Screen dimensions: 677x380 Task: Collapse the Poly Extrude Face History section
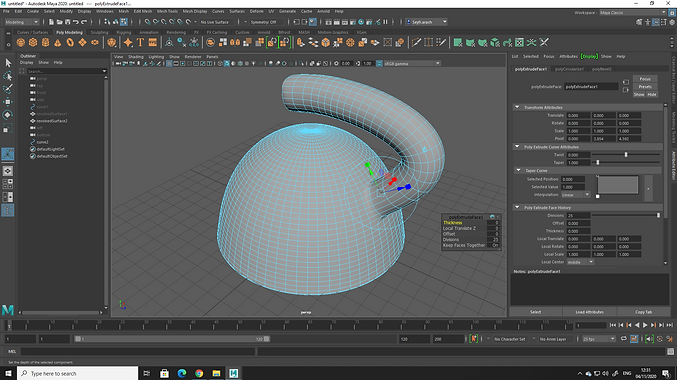coord(517,207)
